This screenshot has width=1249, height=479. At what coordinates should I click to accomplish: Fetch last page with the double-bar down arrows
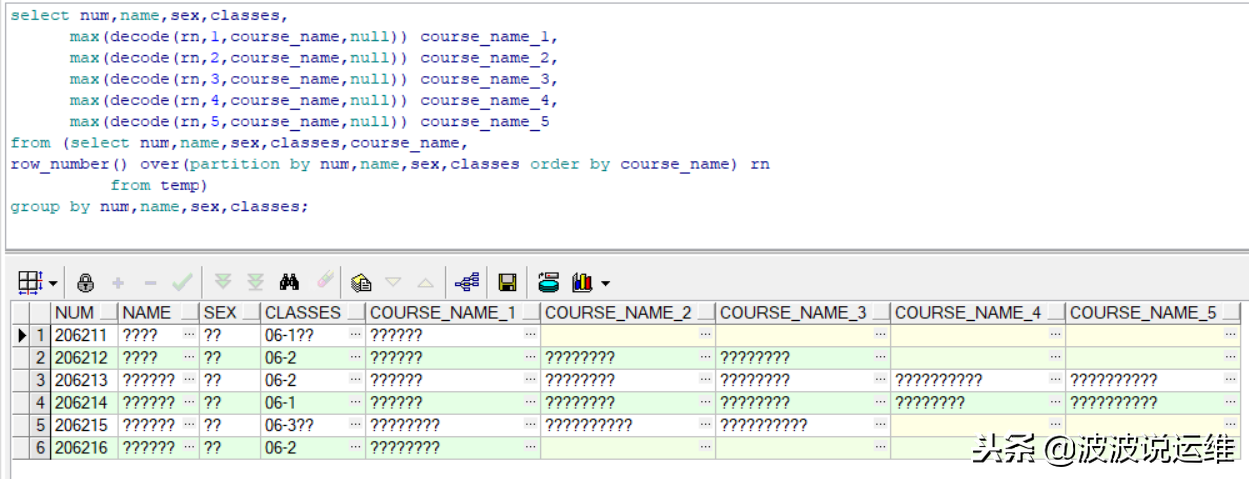[256, 282]
